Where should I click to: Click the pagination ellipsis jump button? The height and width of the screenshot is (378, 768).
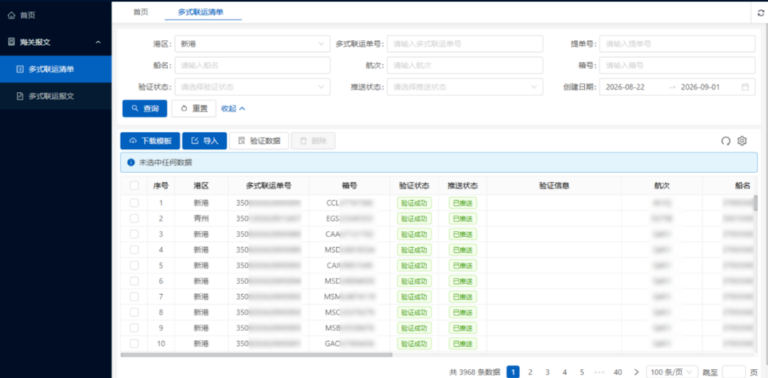coord(600,372)
